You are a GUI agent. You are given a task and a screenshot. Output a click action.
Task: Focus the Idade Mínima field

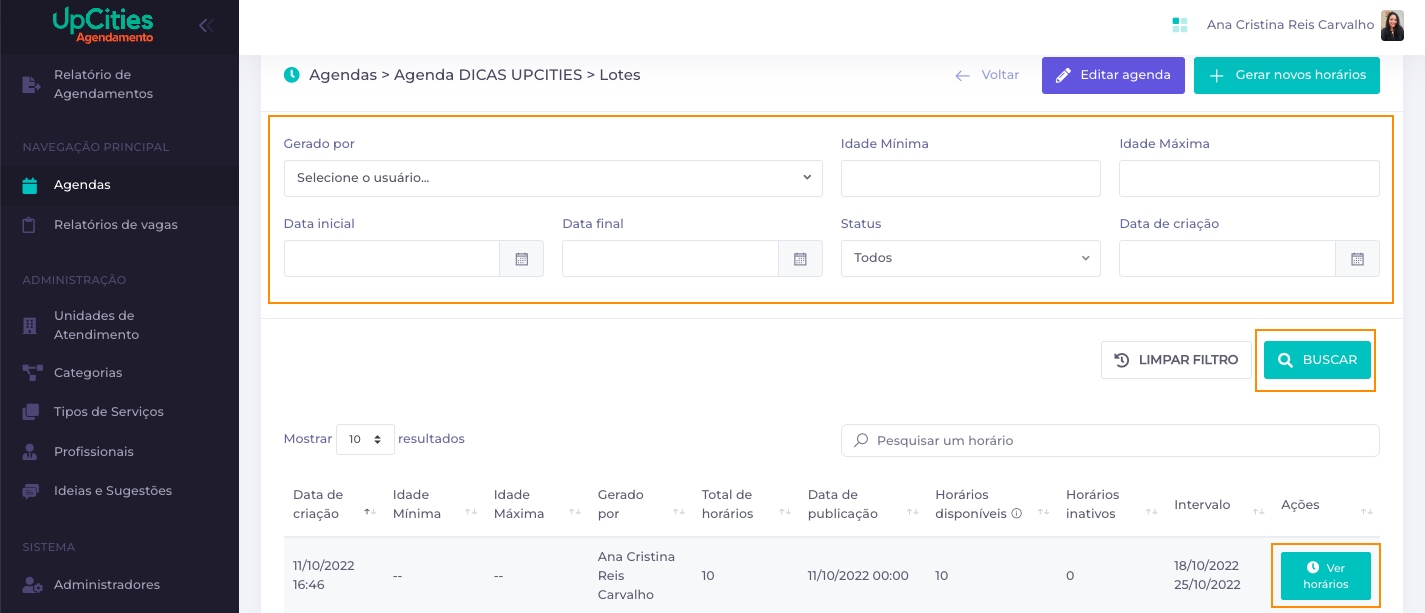[x=970, y=178]
